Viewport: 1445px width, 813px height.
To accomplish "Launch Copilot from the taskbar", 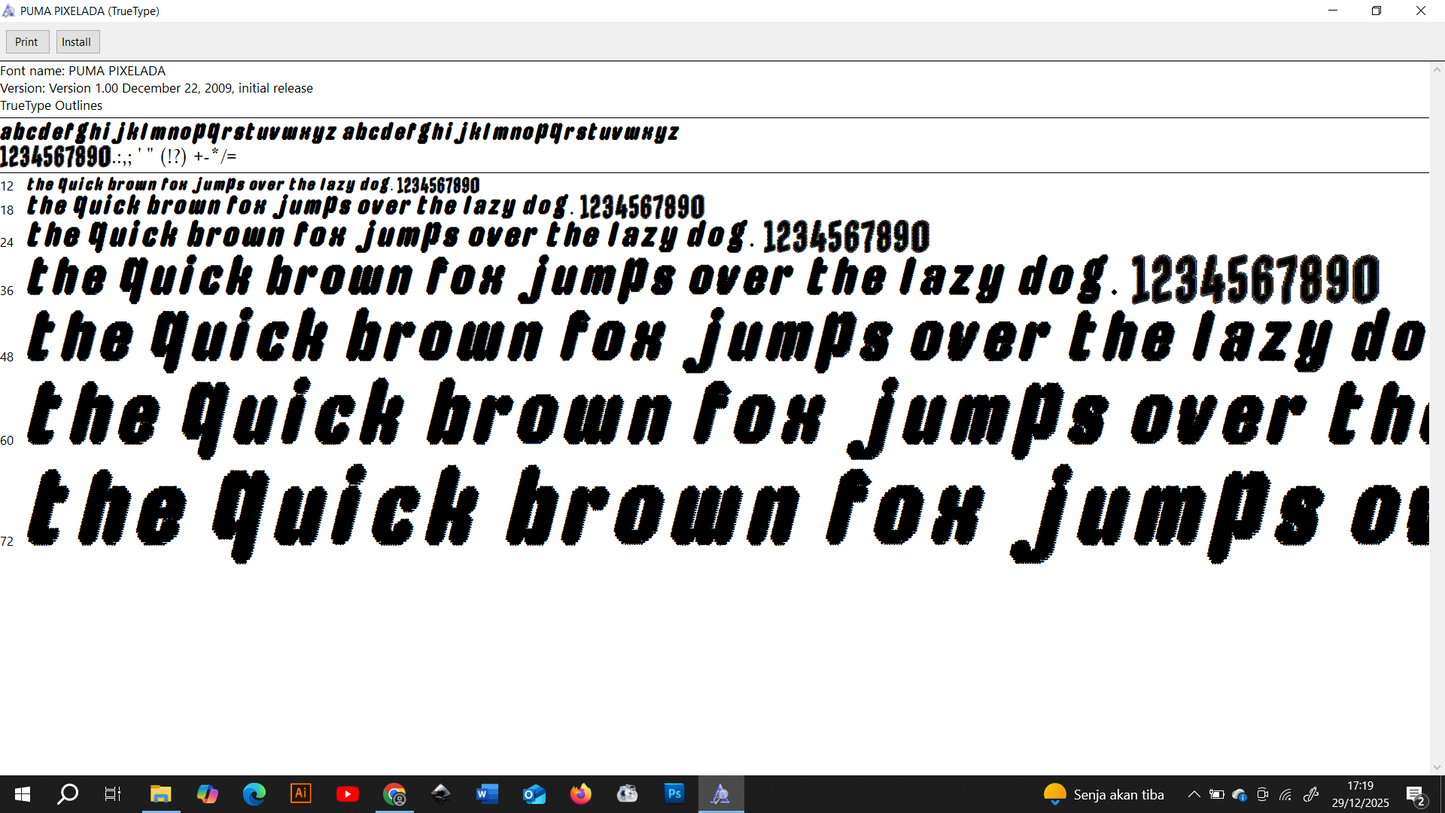I will [x=207, y=794].
